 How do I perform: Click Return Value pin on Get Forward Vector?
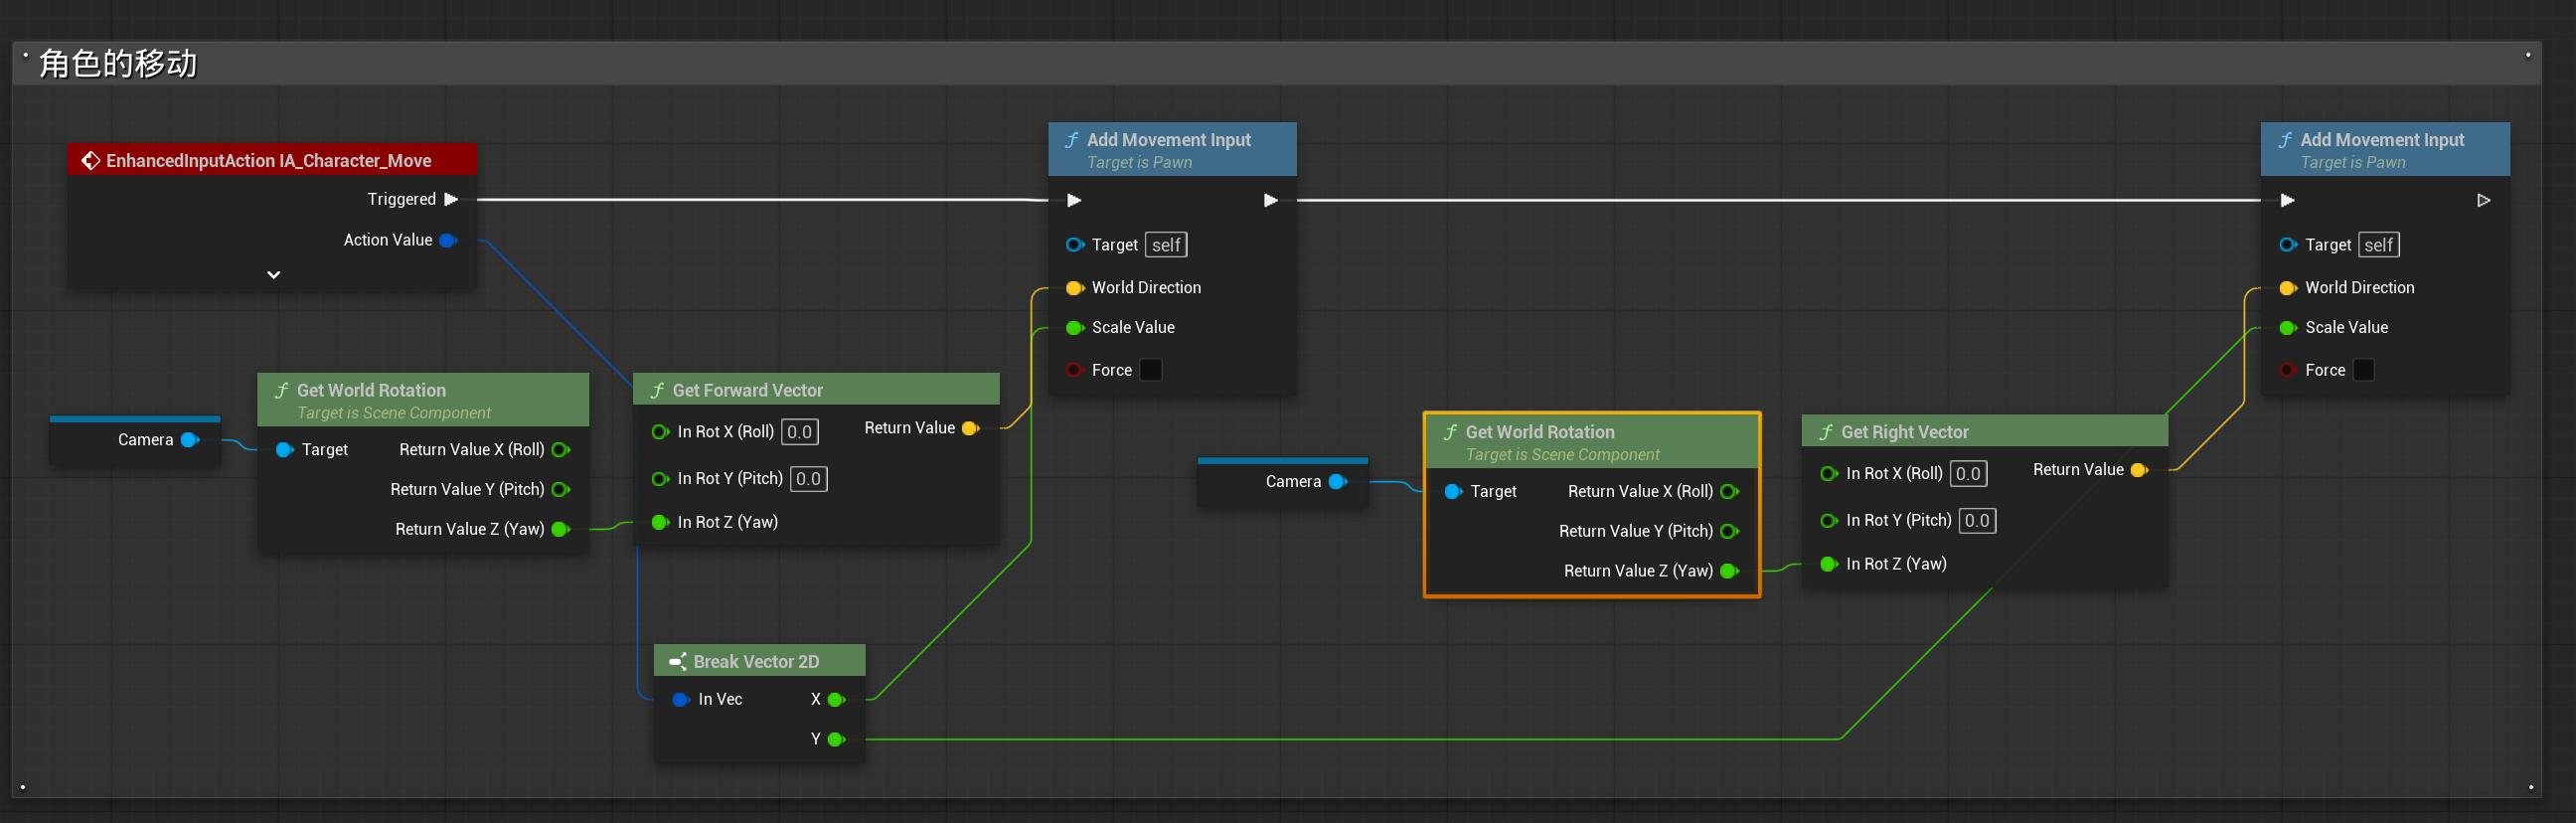[970, 428]
